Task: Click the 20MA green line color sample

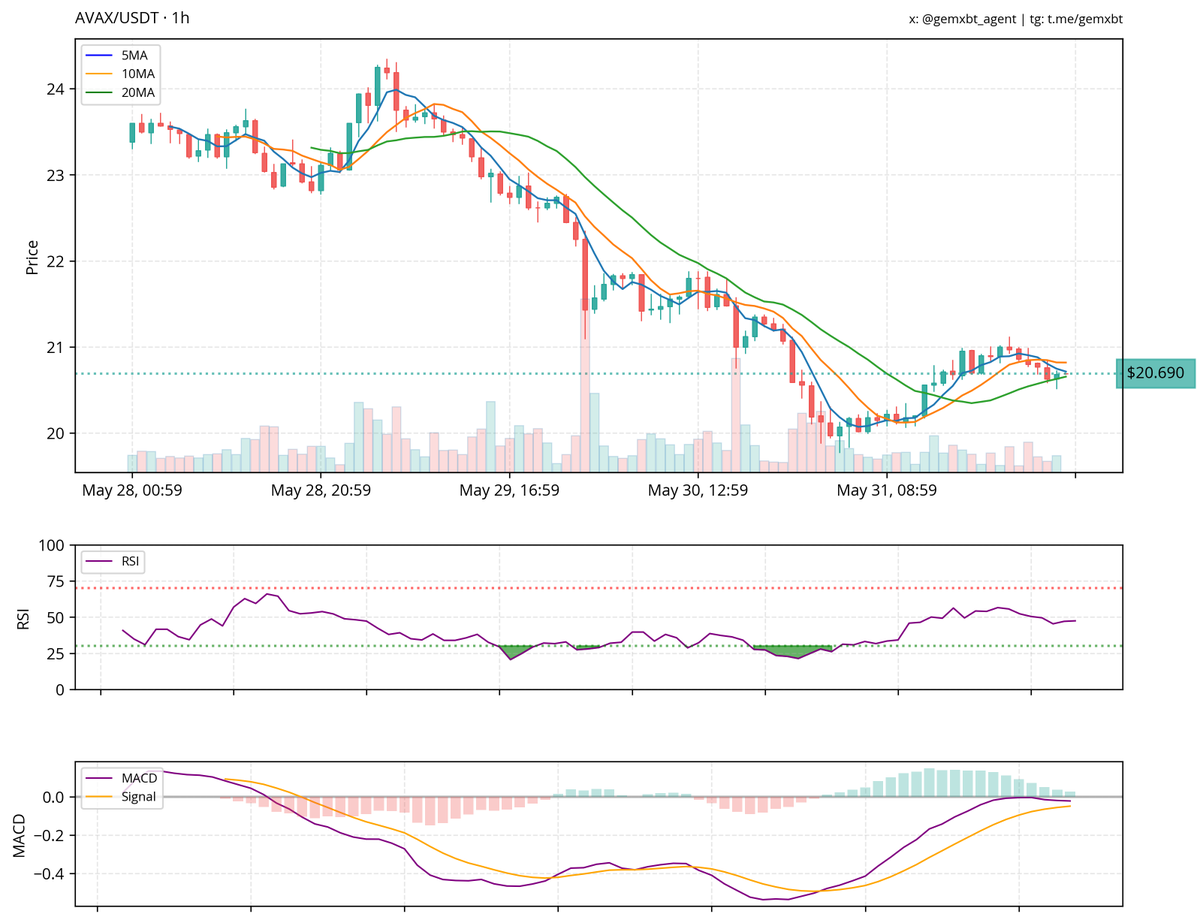Action: point(100,91)
